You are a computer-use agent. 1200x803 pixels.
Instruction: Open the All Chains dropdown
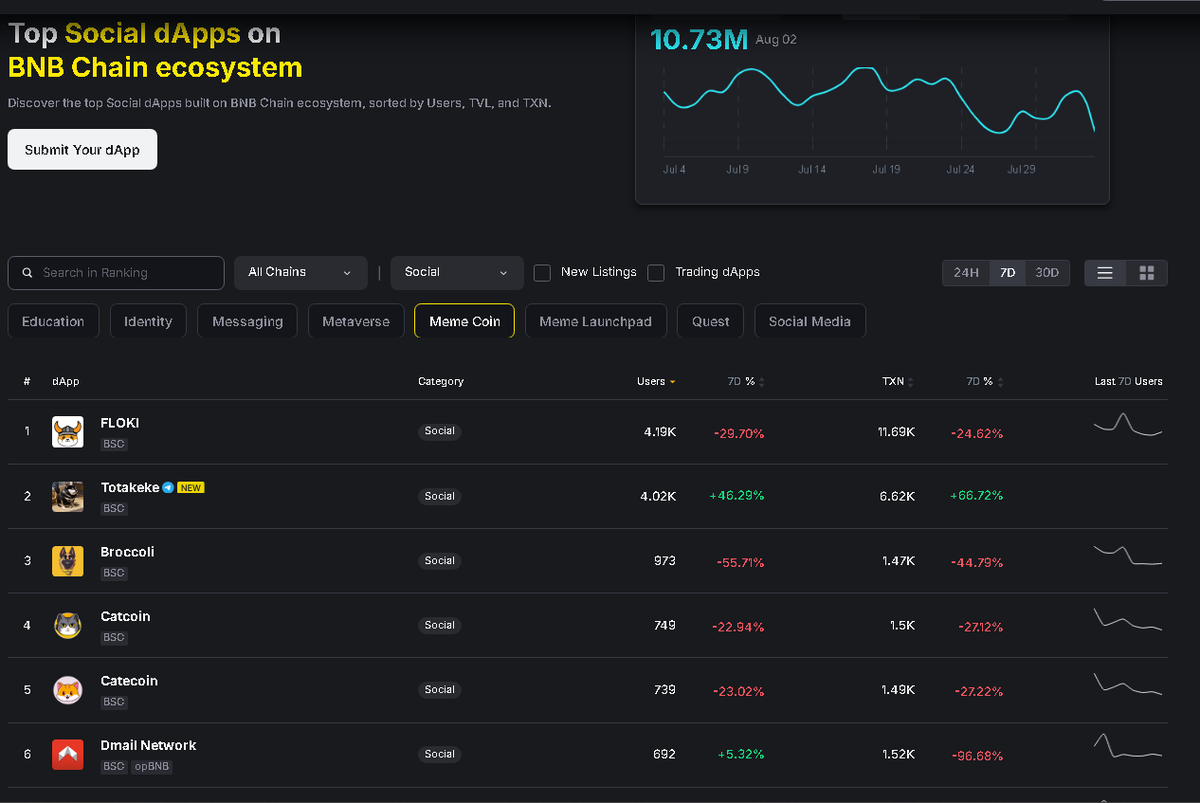point(301,273)
